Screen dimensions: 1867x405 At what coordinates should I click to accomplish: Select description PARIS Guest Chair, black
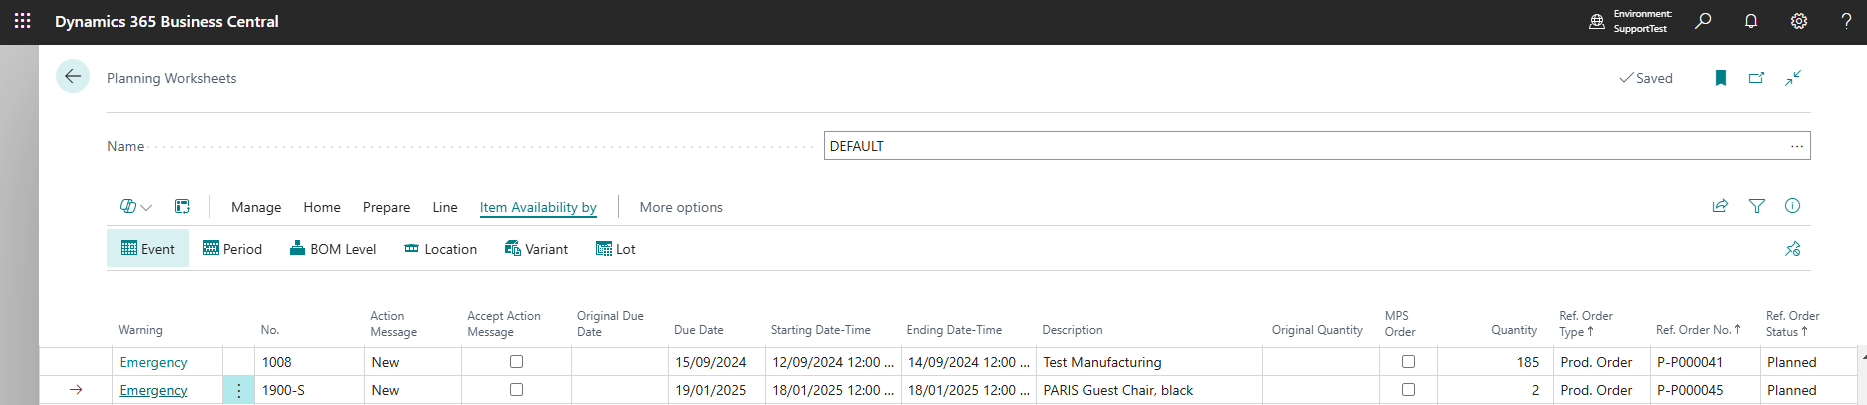point(1149,390)
